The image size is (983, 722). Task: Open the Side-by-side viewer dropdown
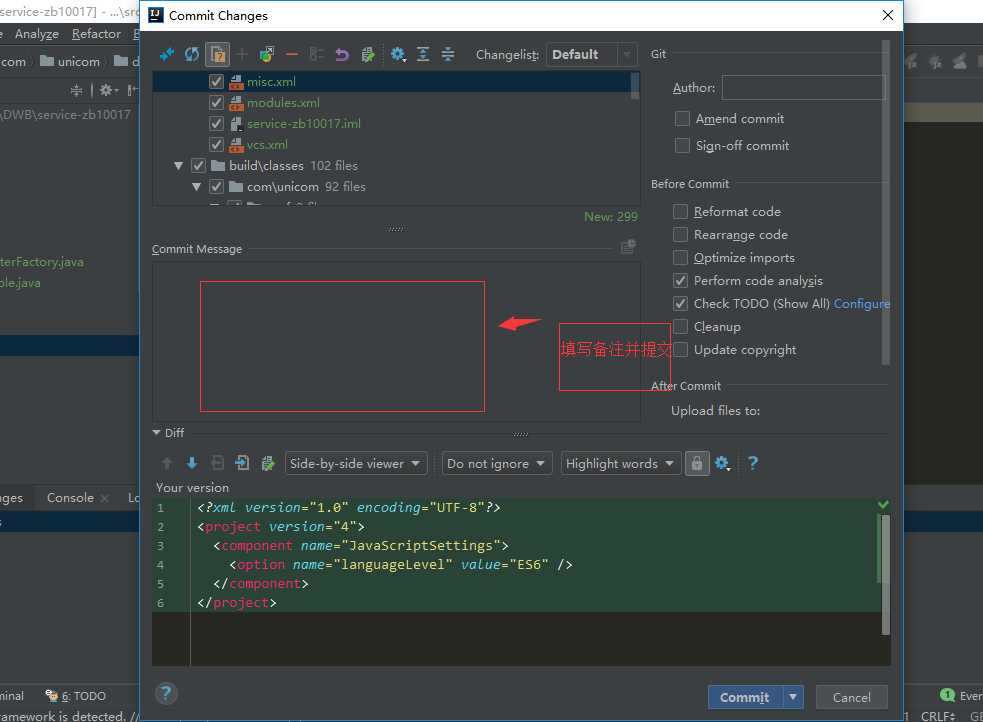[x=356, y=463]
